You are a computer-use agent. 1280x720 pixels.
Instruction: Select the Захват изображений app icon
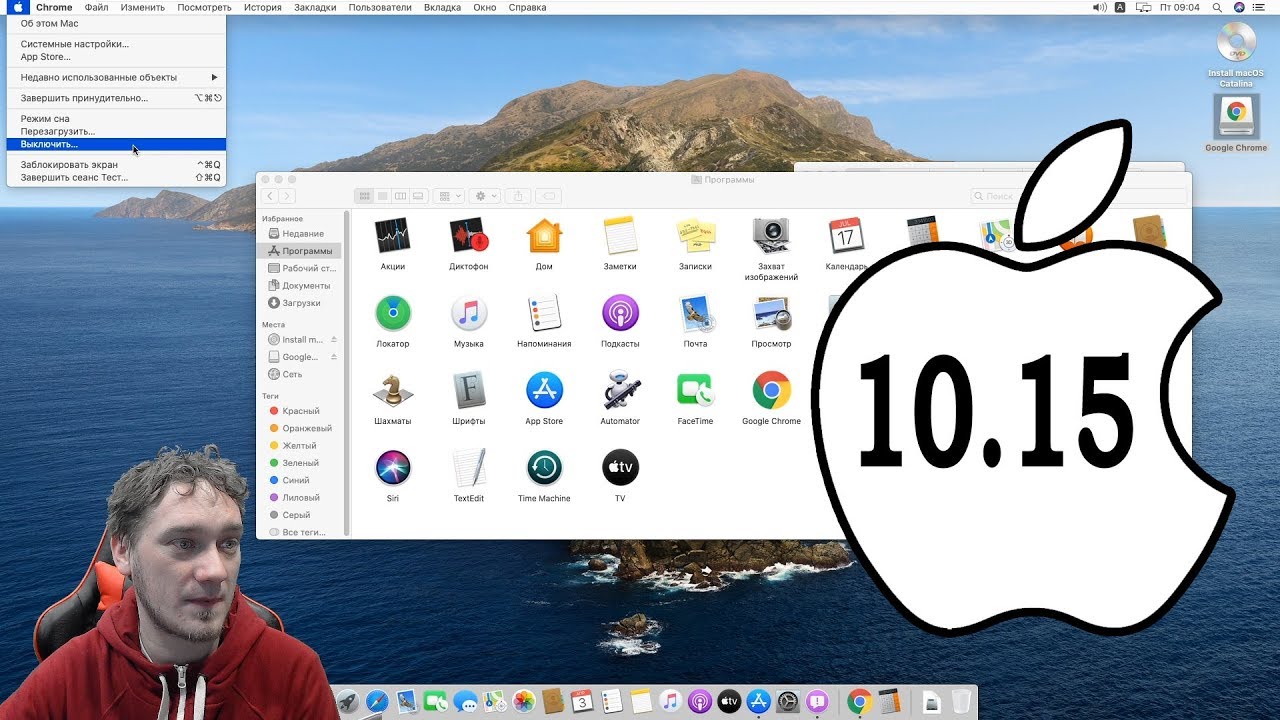pyautogui.click(x=771, y=236)
